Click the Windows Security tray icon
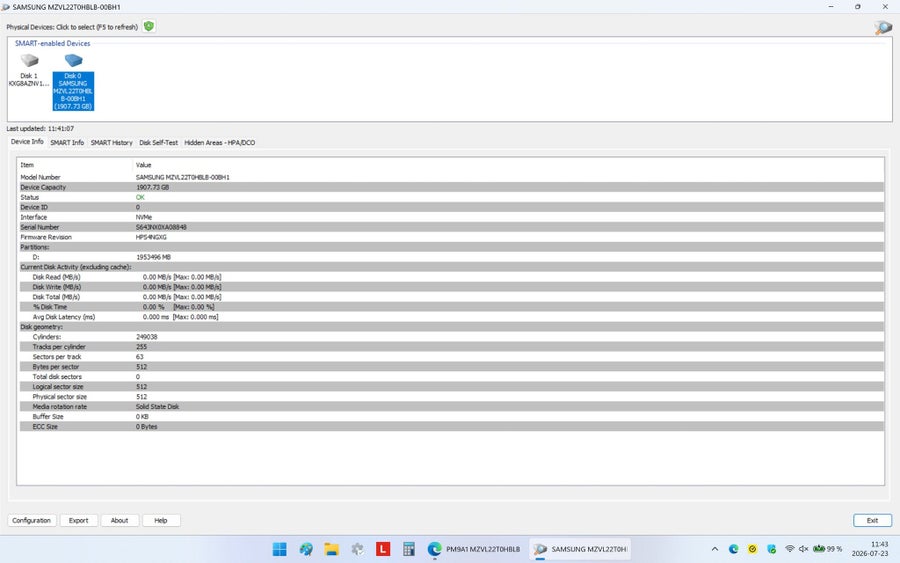 point(771,549)
